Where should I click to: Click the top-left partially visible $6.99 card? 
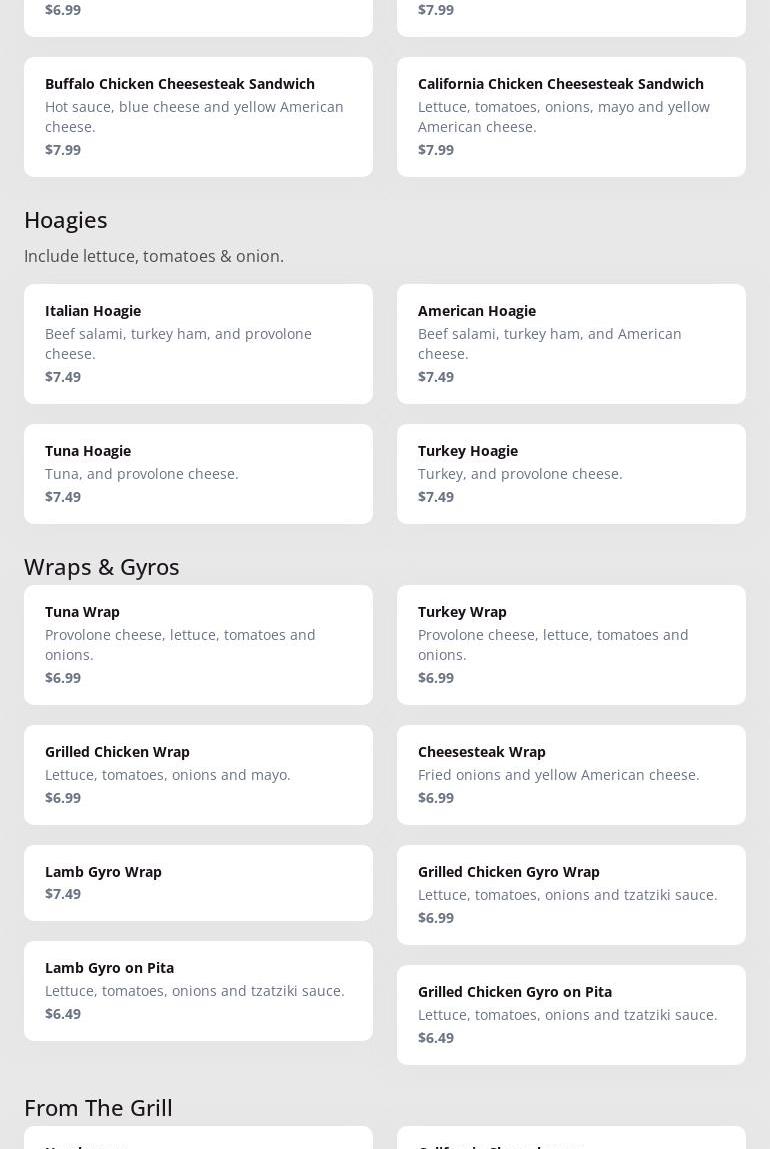(198, 16)
